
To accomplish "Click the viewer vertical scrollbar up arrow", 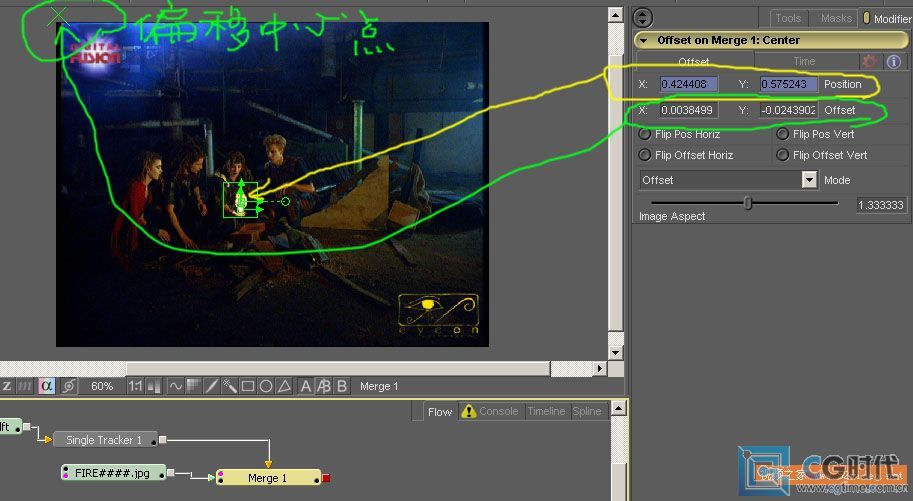I will coord(616,15).
